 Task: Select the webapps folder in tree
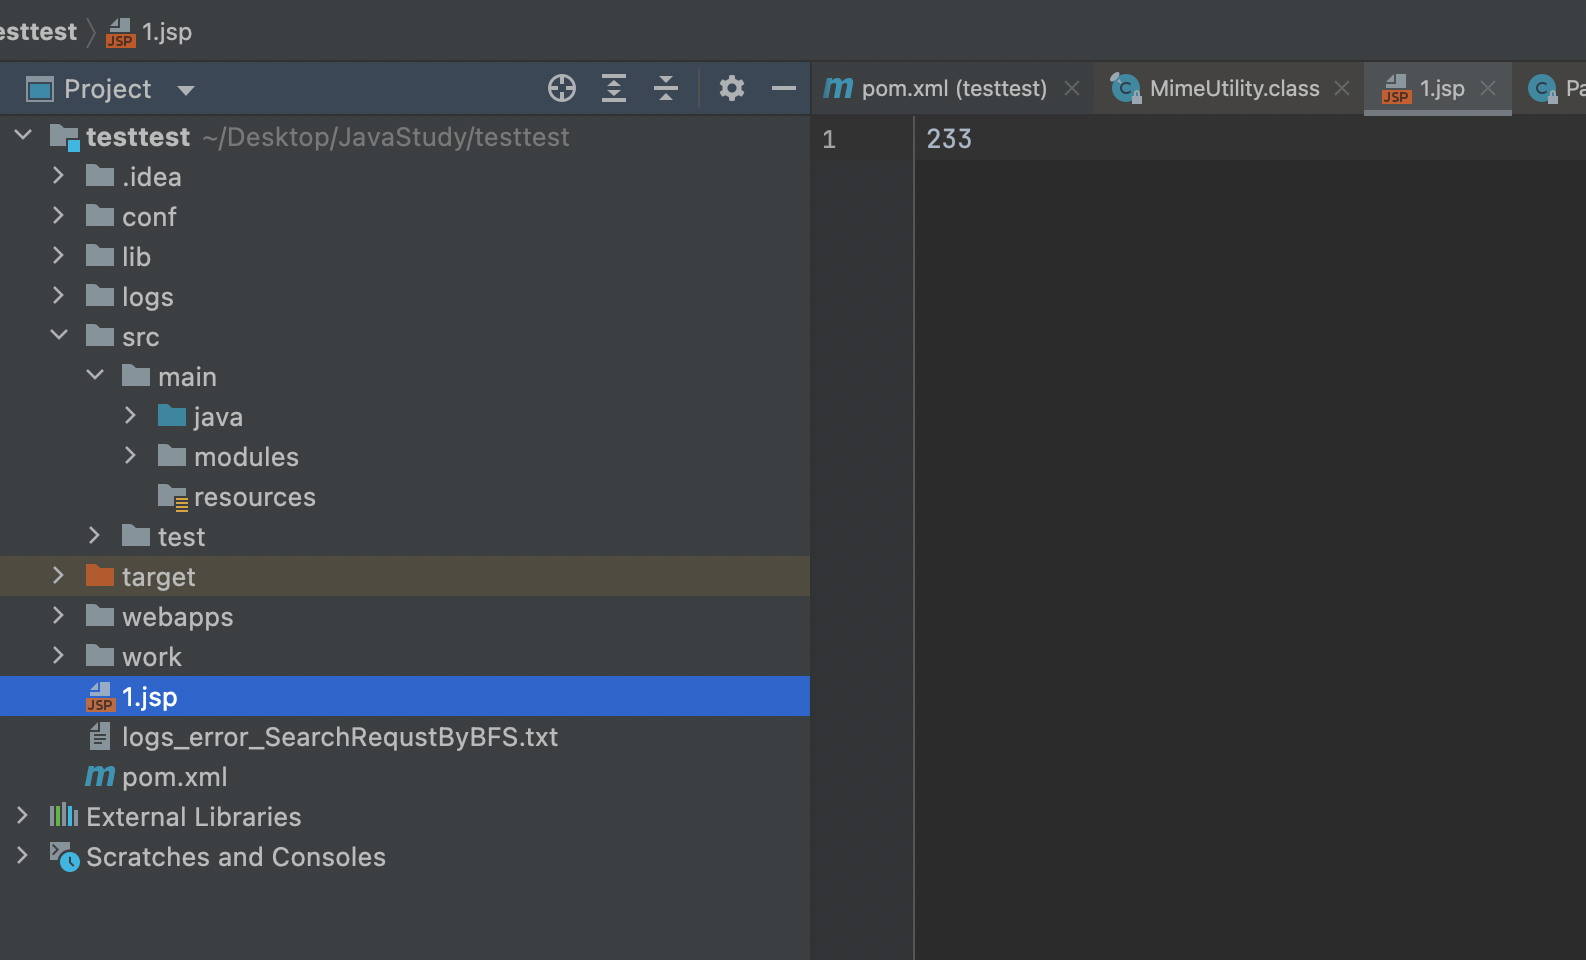[x=178, y=617]
